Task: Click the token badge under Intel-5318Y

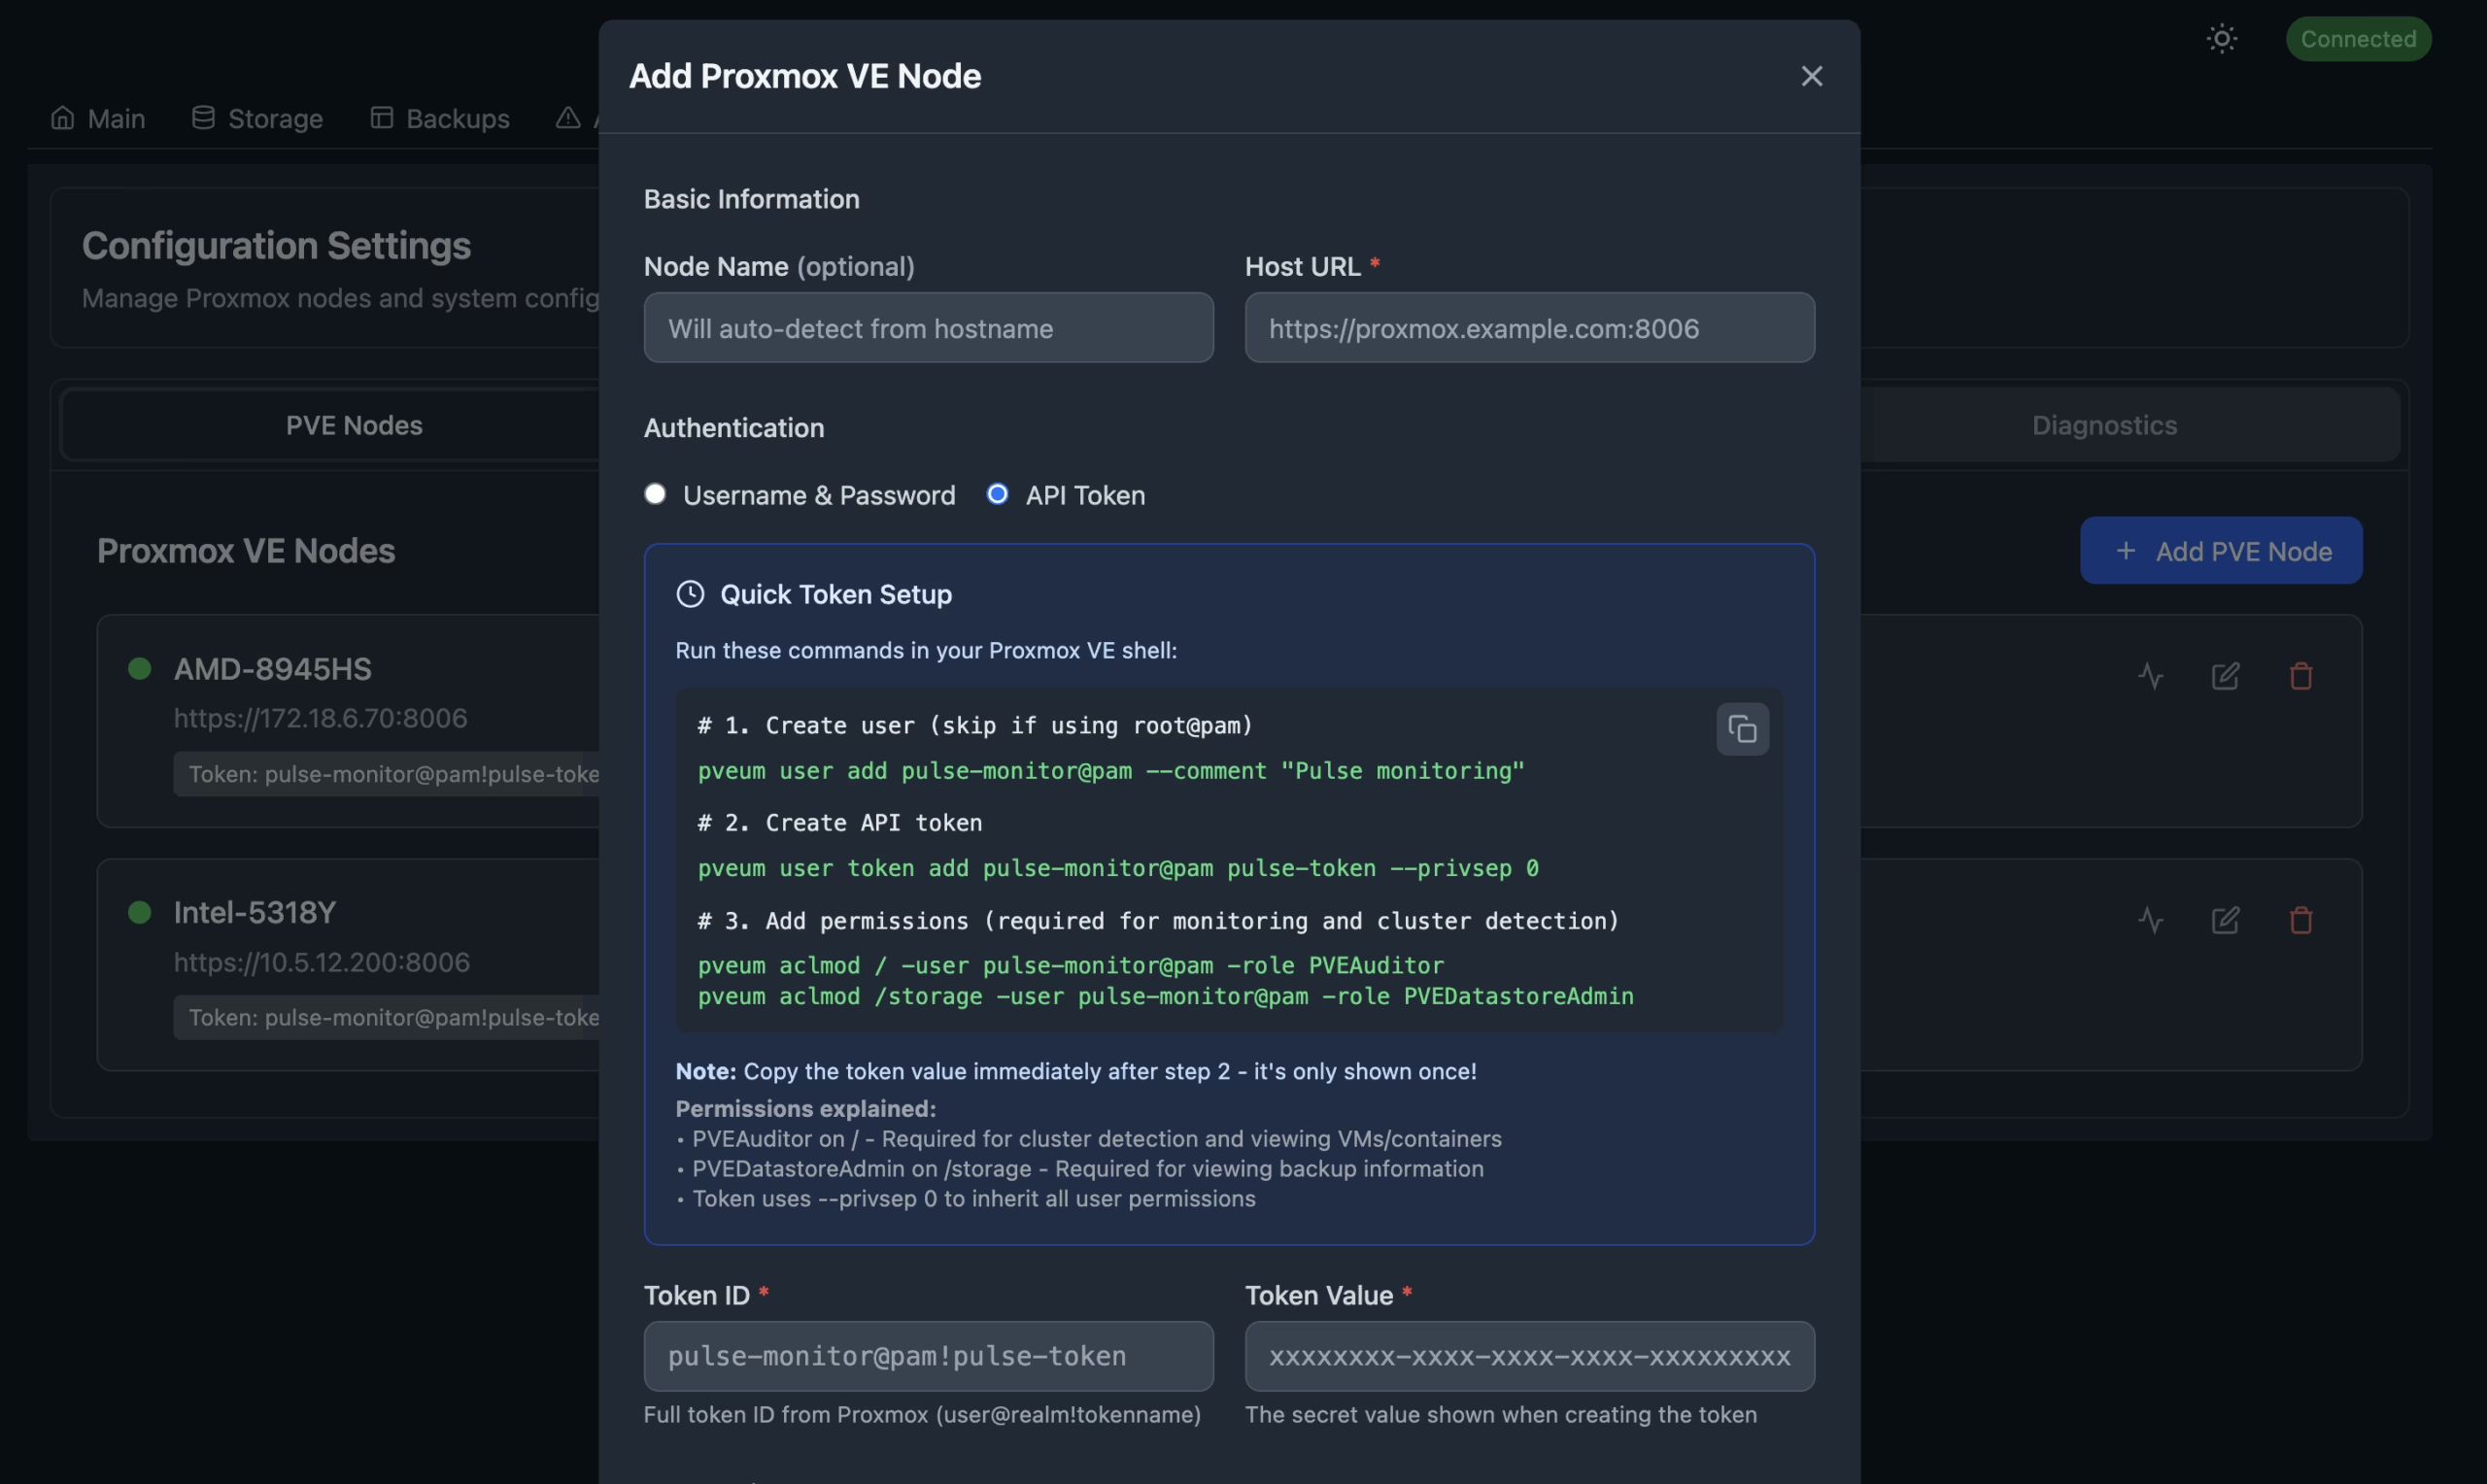Action: tap(387, 1018)
